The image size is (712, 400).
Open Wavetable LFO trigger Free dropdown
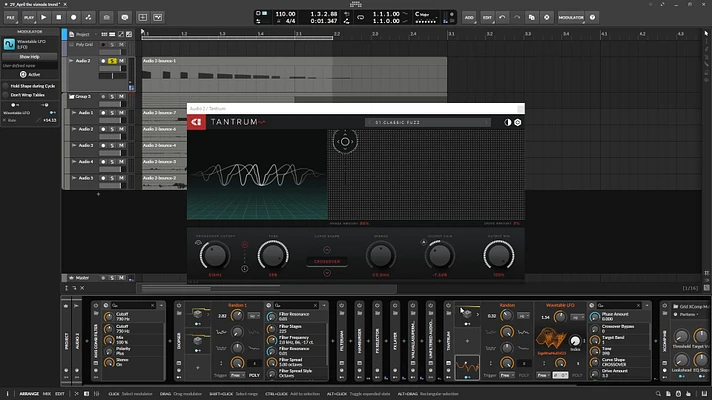[544, 375]
